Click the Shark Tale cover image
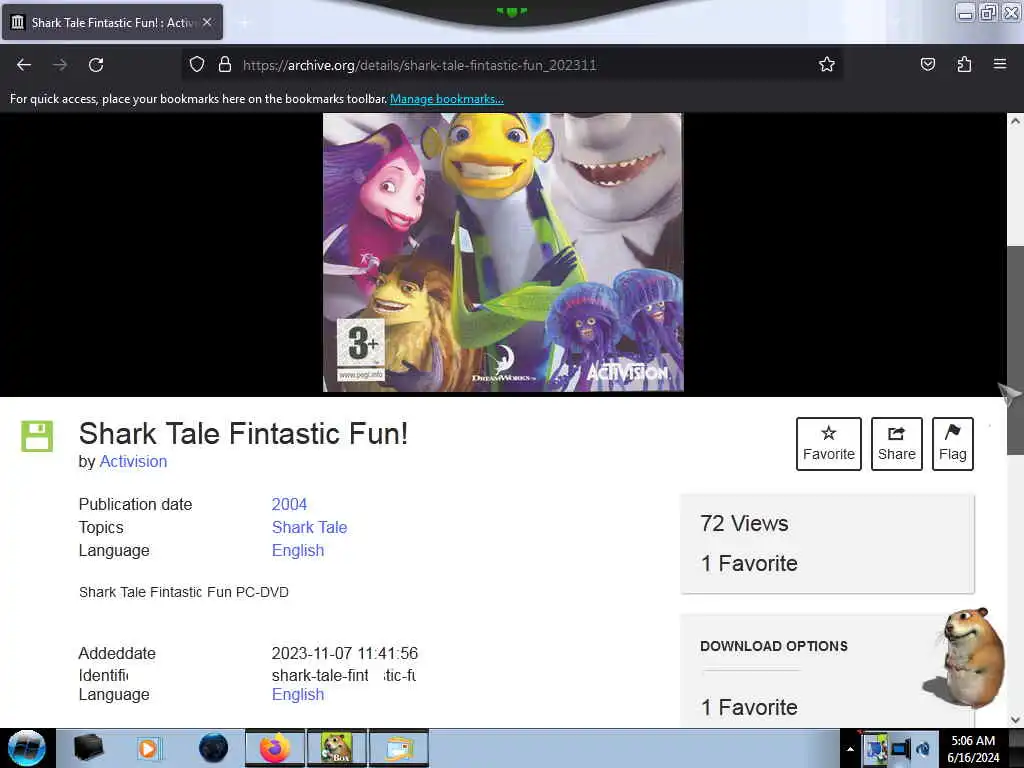The height and width of the screenshot is (768, 1024). (x=503, y=253)
